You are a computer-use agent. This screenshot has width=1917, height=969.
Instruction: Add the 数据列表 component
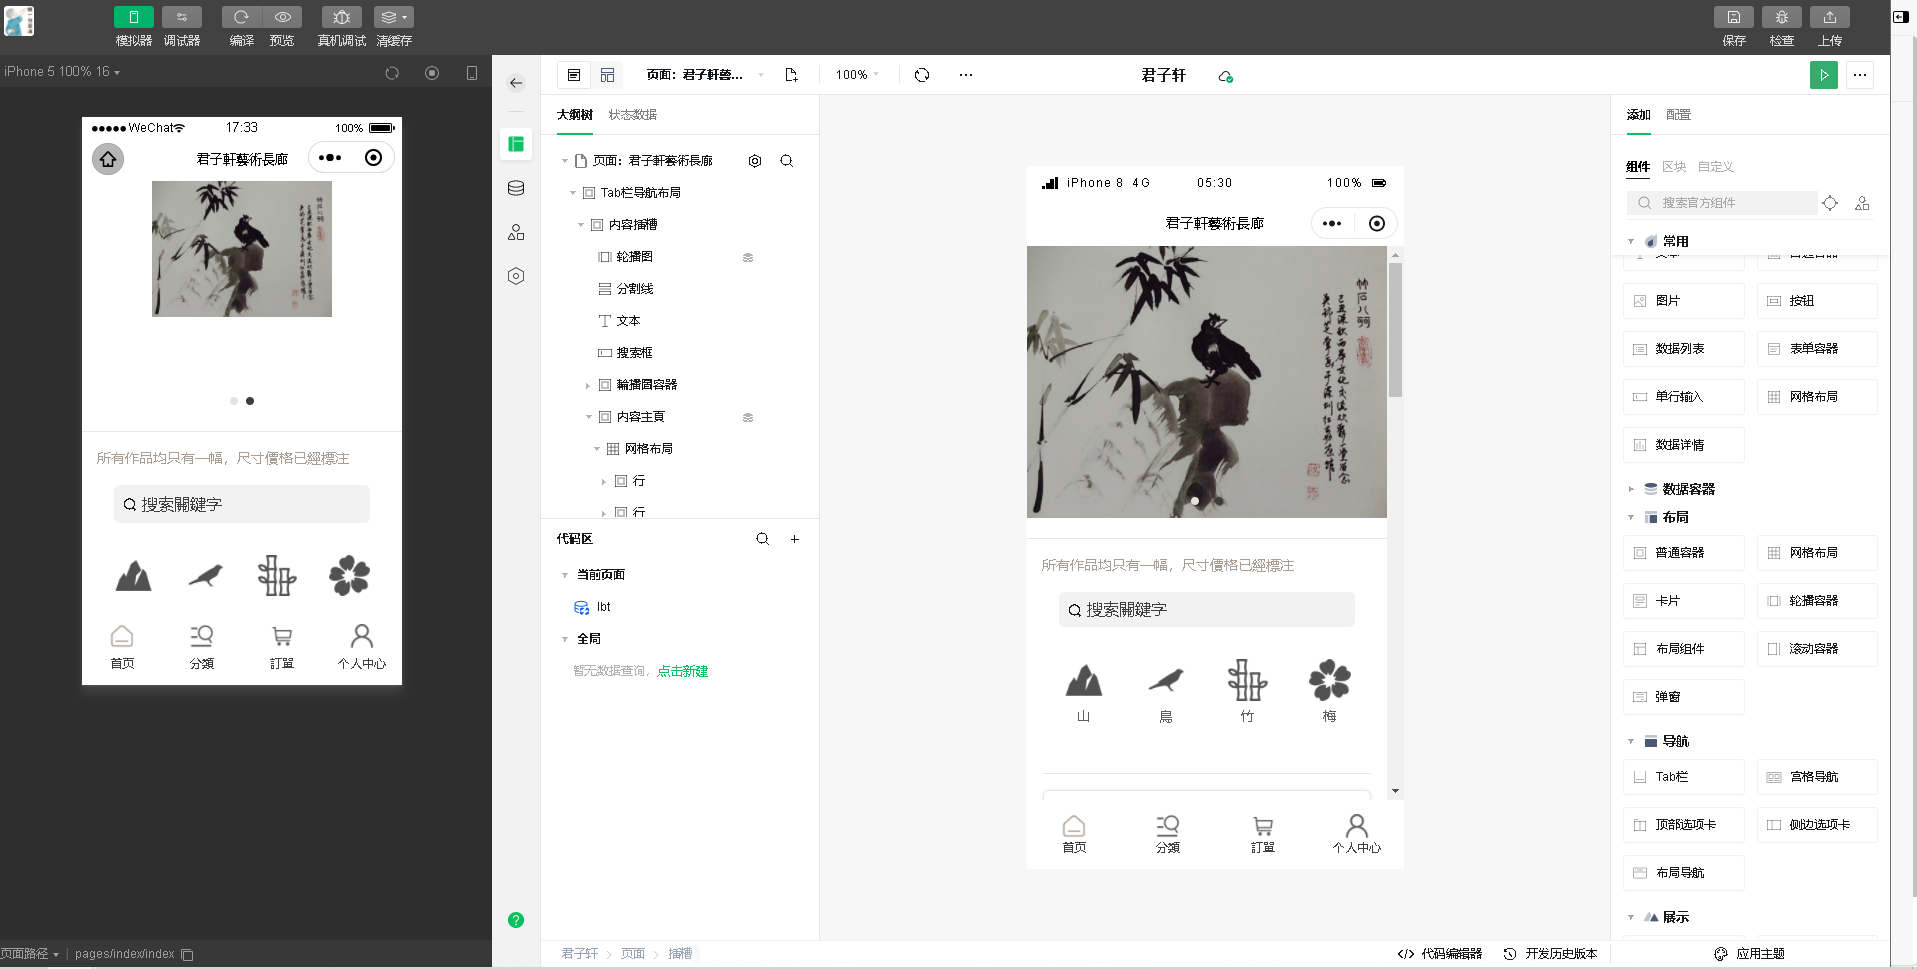click(1684, 349)
